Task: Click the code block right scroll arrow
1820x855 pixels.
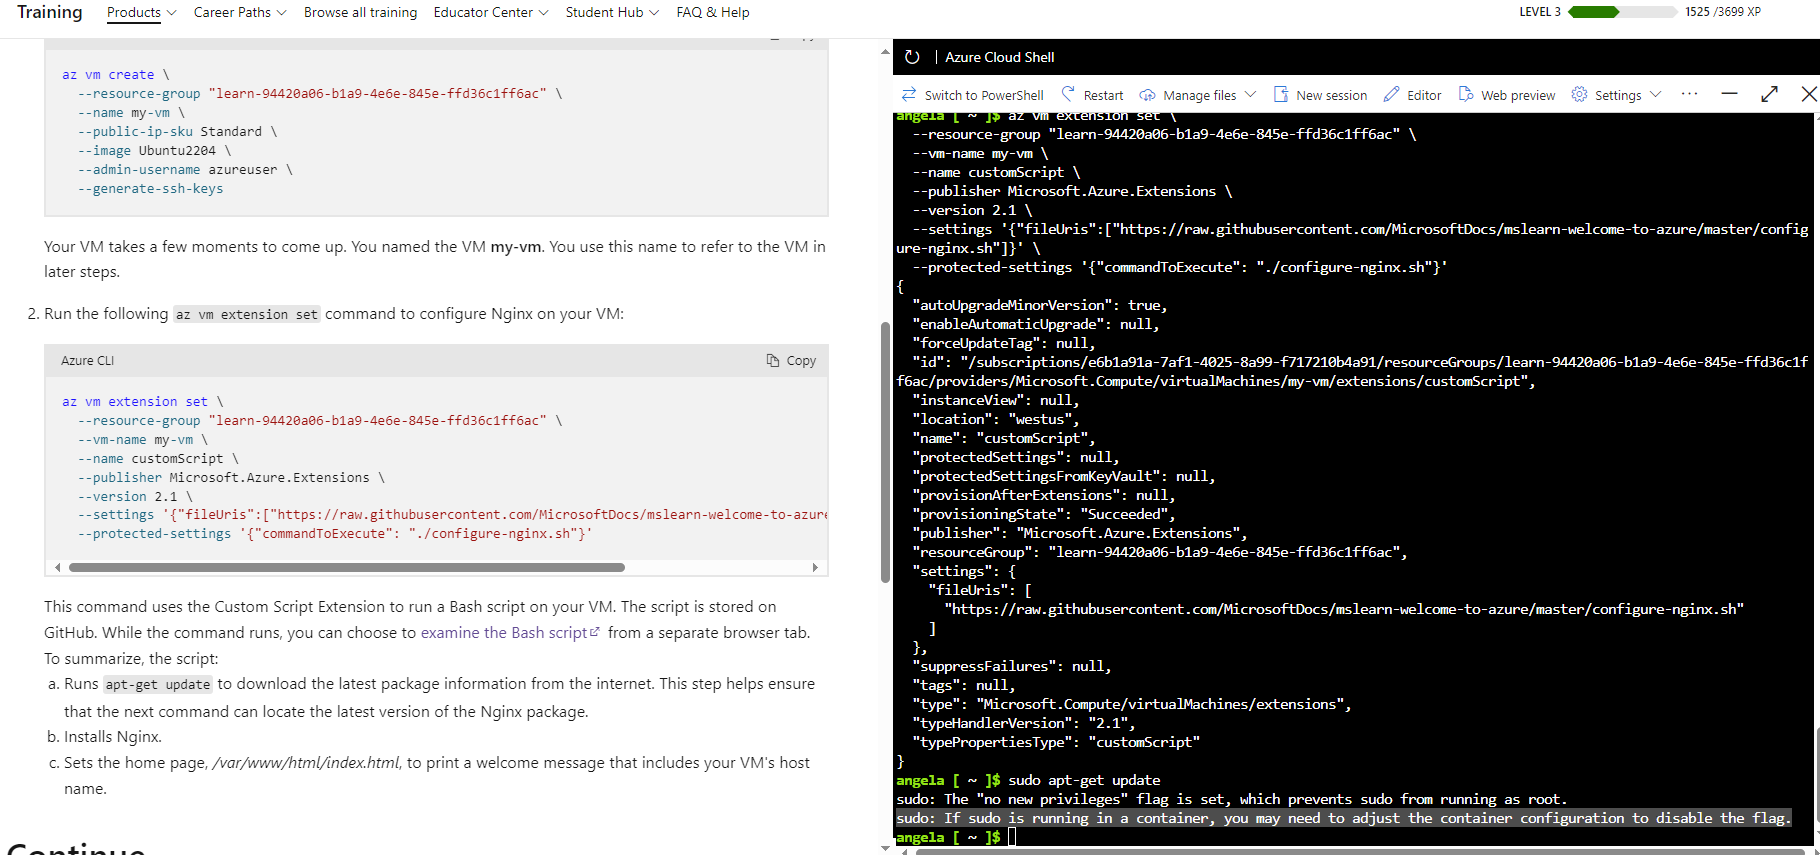Action: tap(815, 567)
